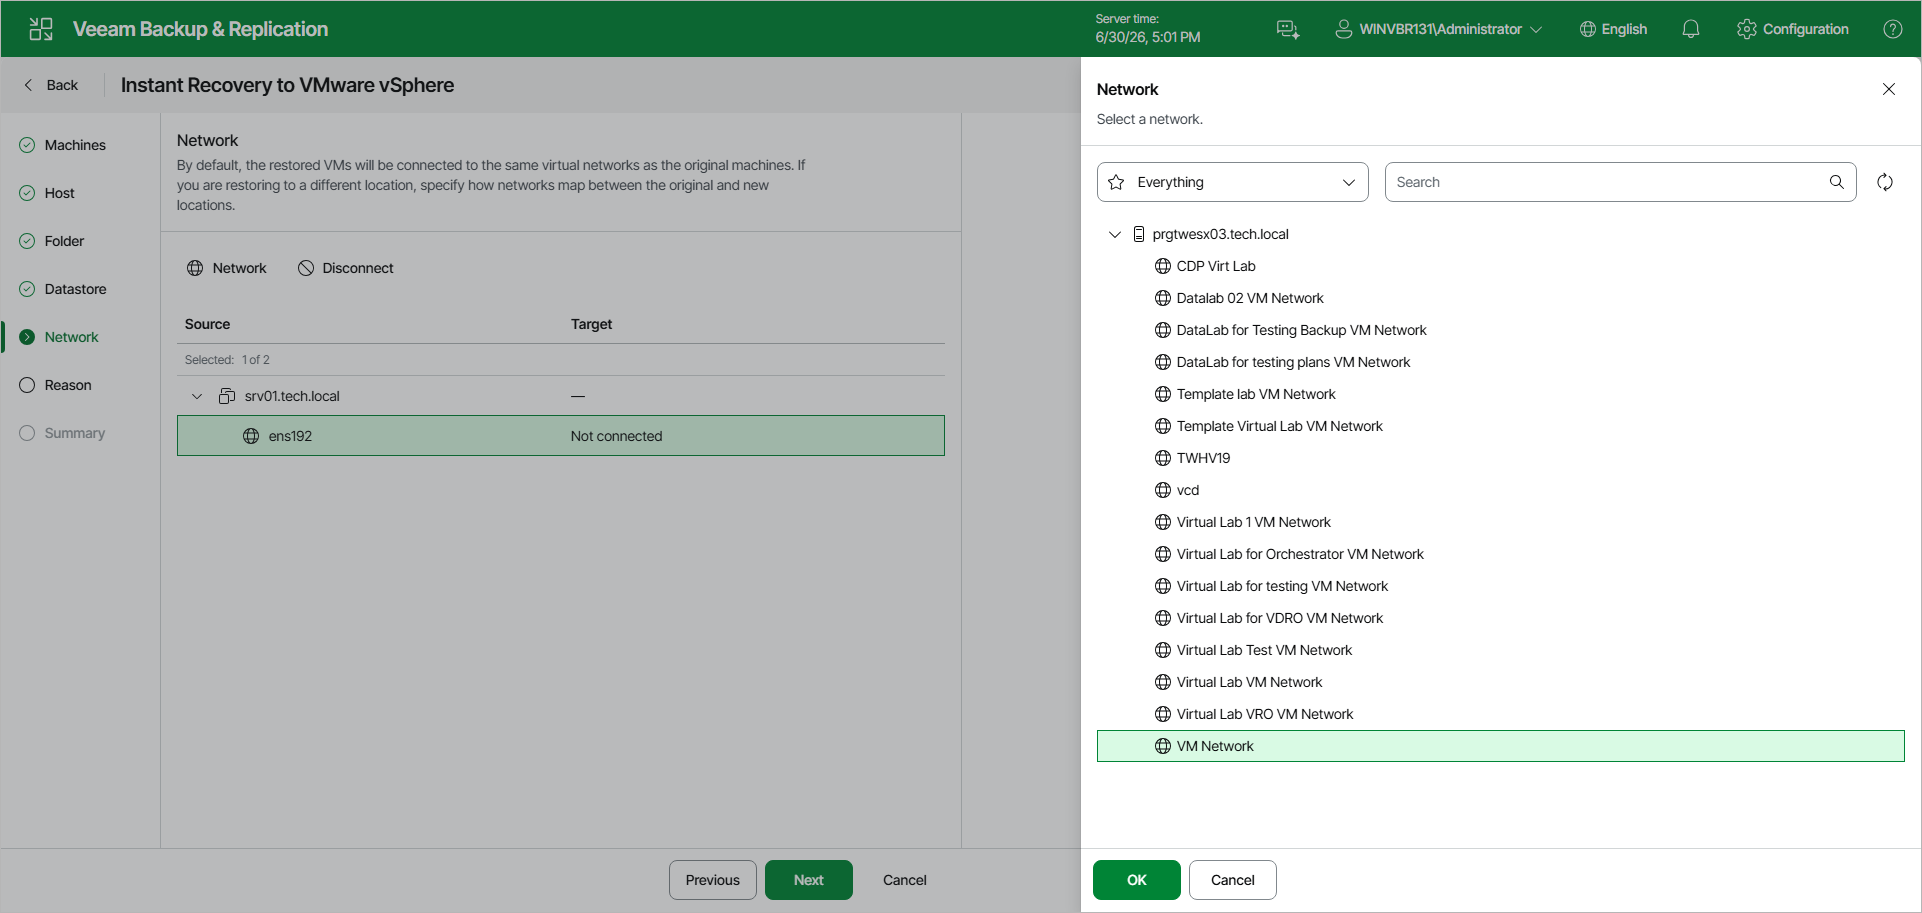
Task: Select the Network wizard step
Action: [x=59, y=337]
